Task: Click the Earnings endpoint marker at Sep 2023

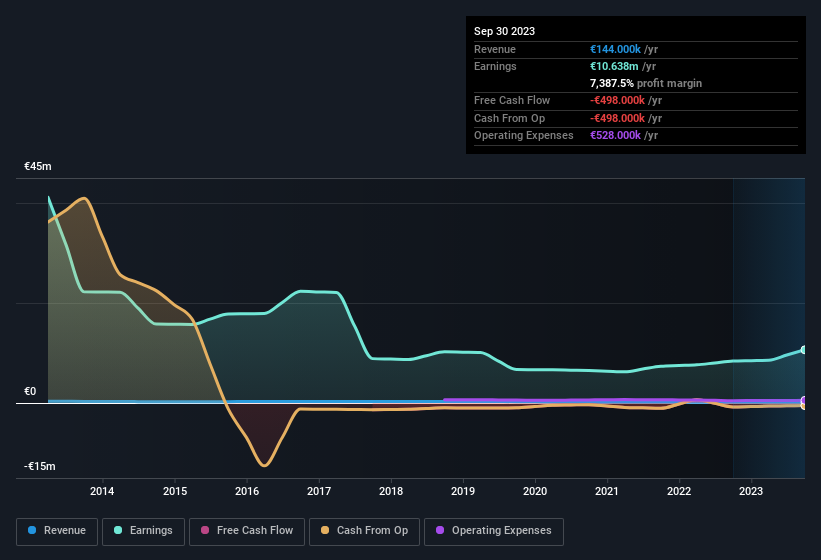Action: 804,350
